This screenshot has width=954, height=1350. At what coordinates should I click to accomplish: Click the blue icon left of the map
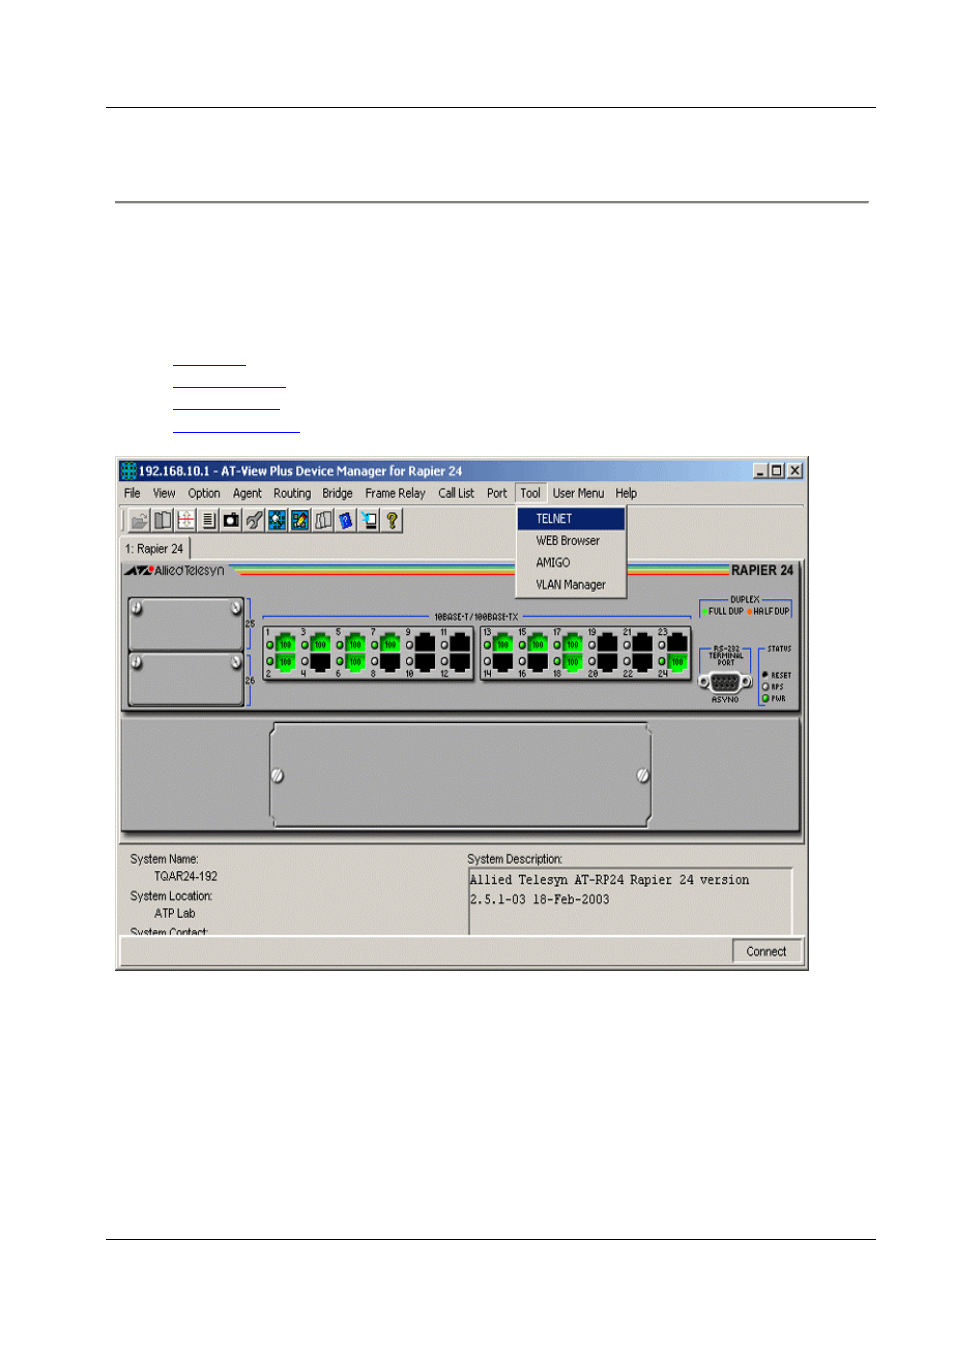click(300, 520)
